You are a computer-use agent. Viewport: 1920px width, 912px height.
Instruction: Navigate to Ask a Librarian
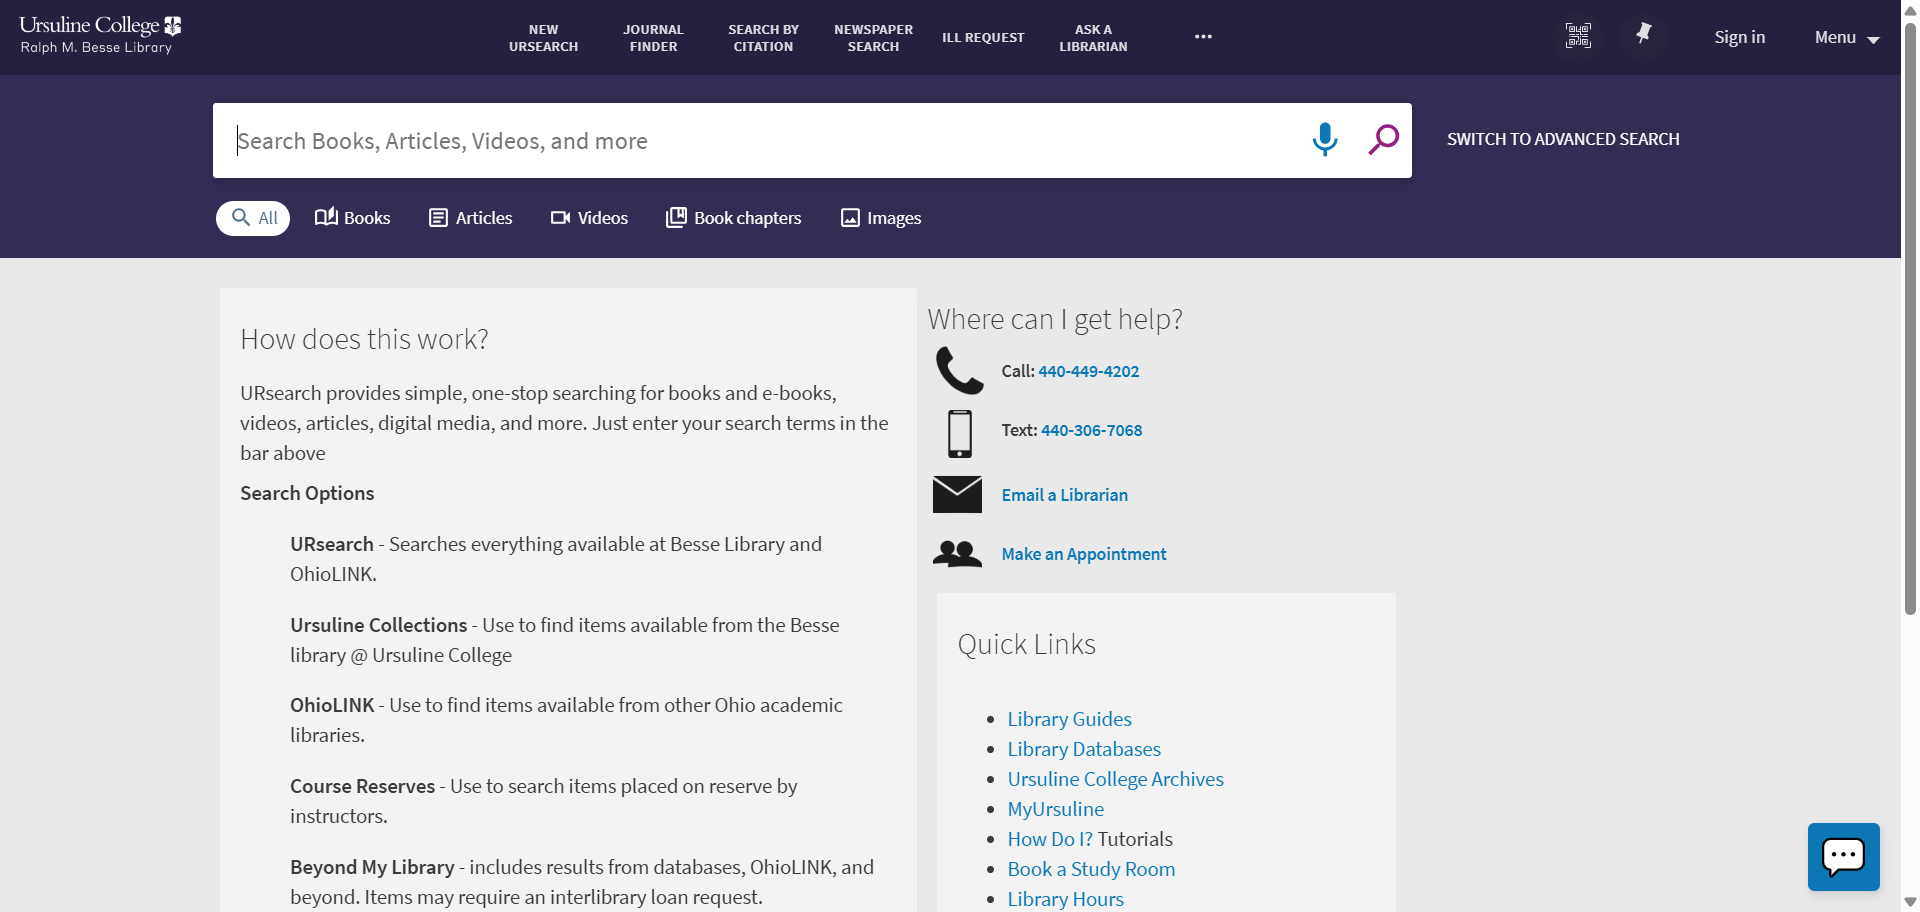(x=1092, y=37)
